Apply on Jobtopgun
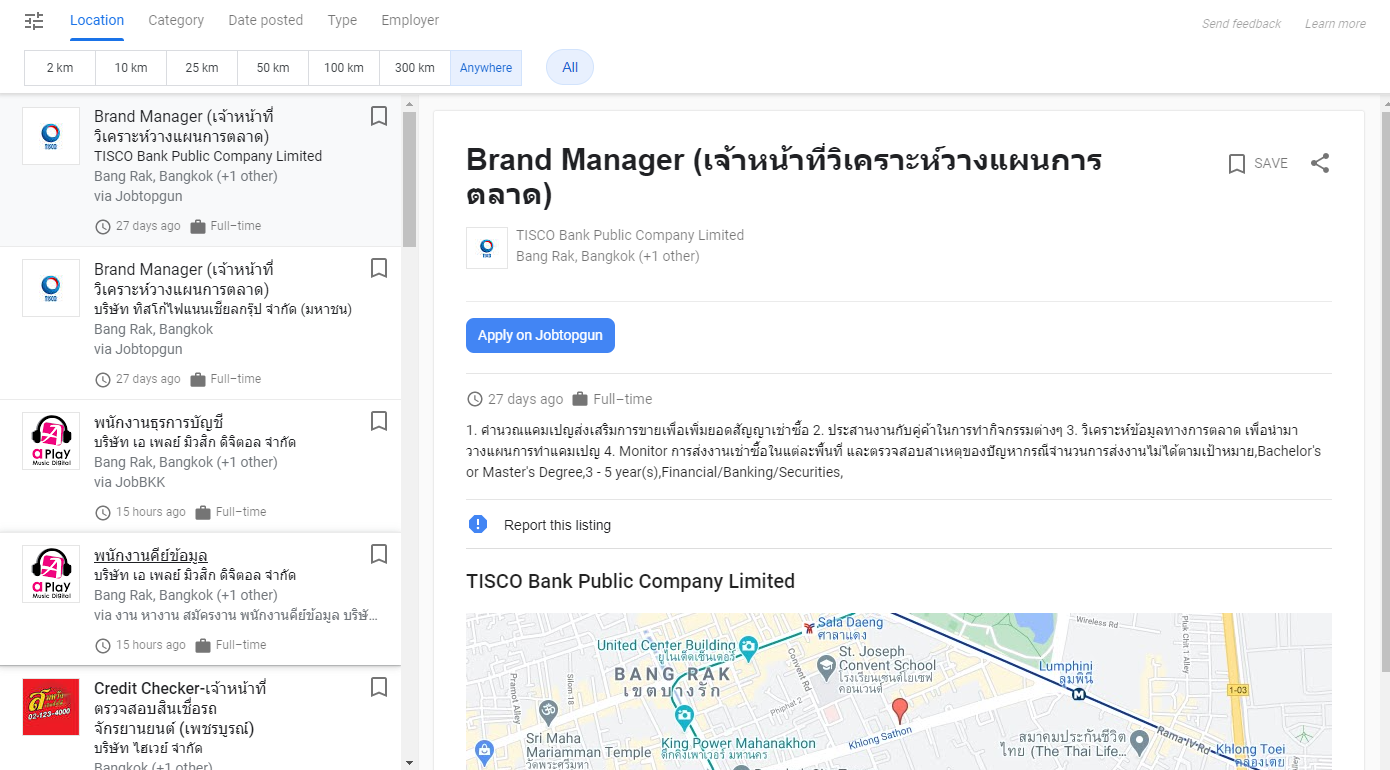Viewport: 1390px width, 770px height. [540, 335]
